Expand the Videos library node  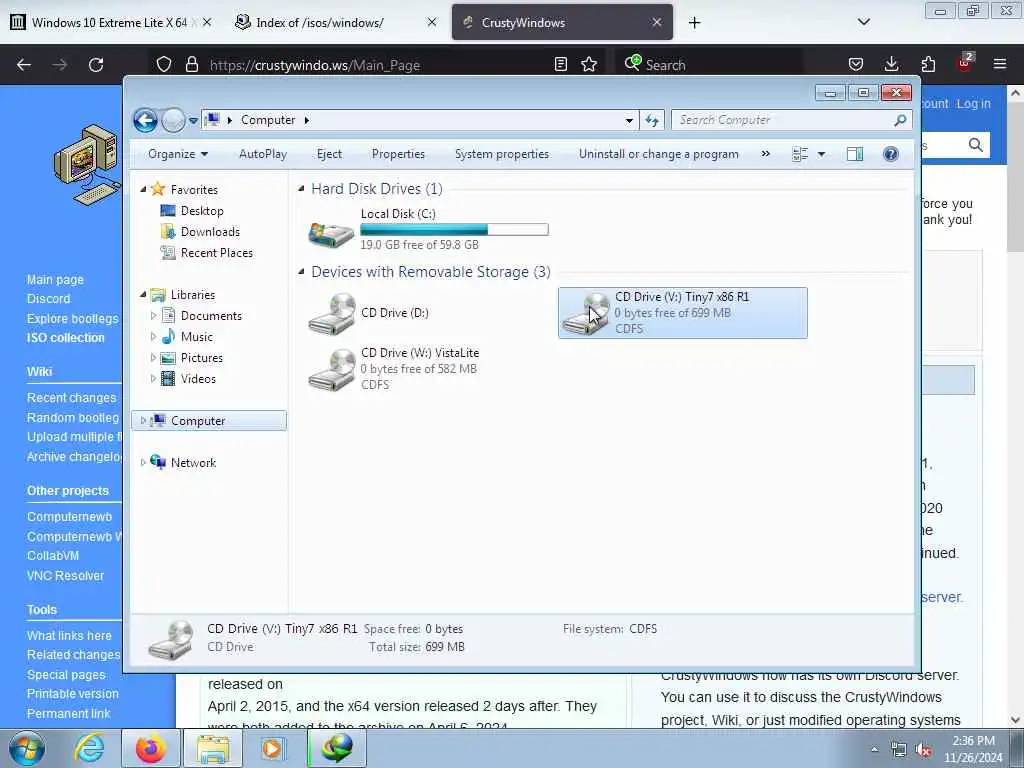coord(153,379)
